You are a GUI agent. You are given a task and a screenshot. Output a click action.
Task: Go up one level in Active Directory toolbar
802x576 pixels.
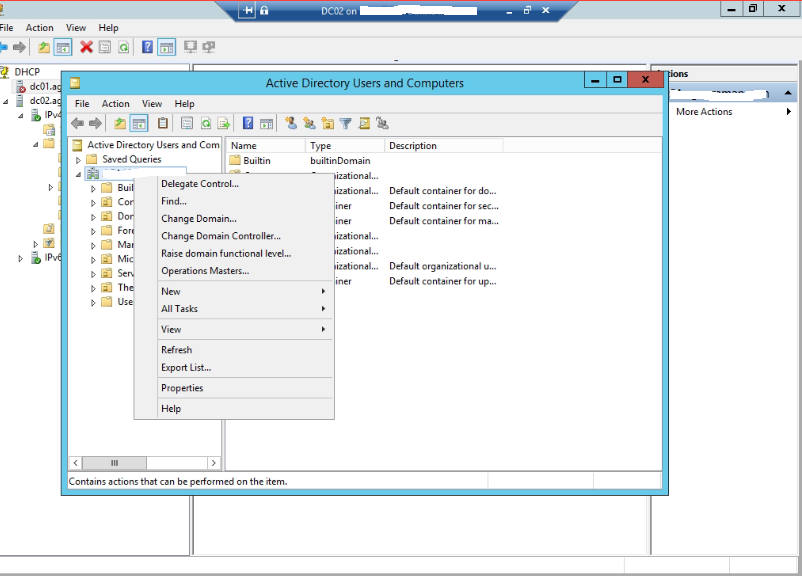click(x=120, y=123)
